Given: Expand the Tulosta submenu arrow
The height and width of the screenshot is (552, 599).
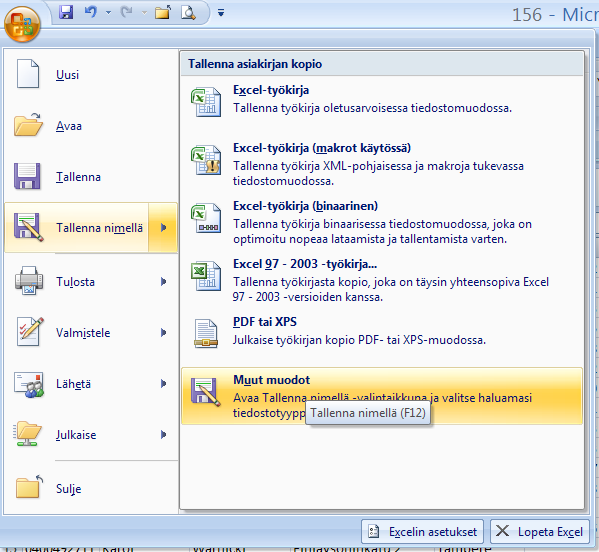Looking at the screenshot, I should 164,282.
